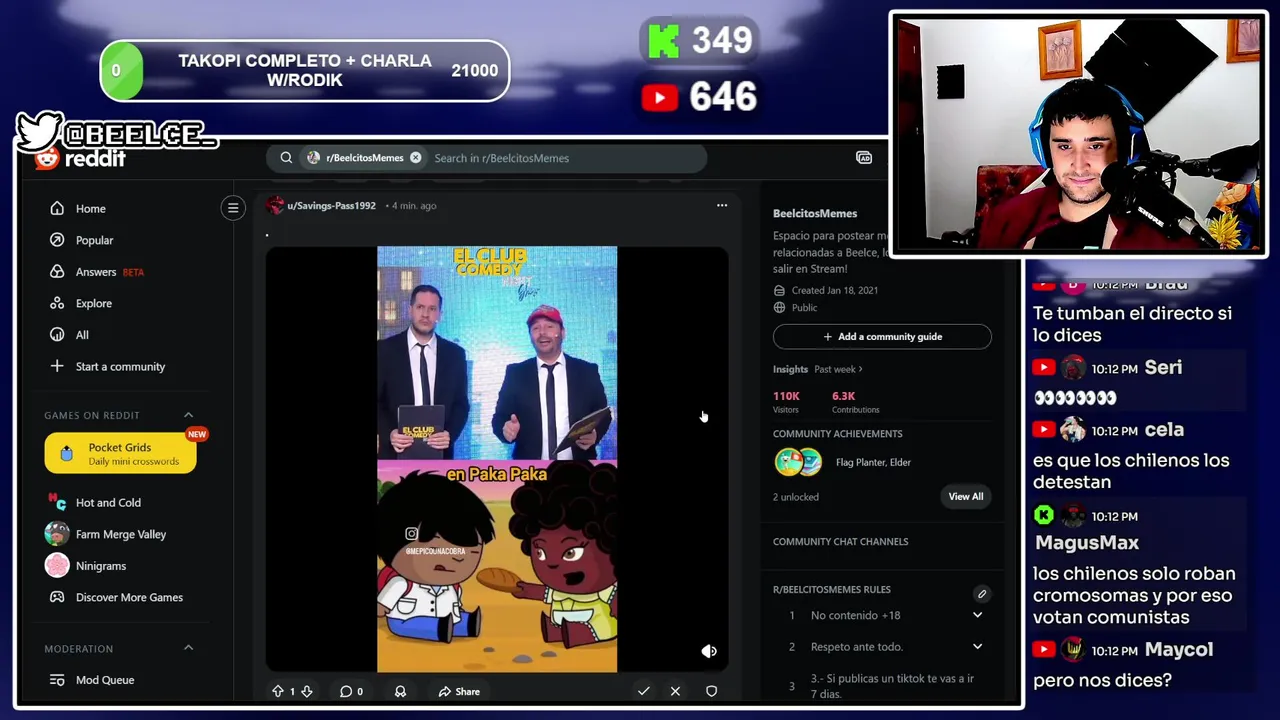Click the Savings-Pass1992 user avatar

coord(275,206)
